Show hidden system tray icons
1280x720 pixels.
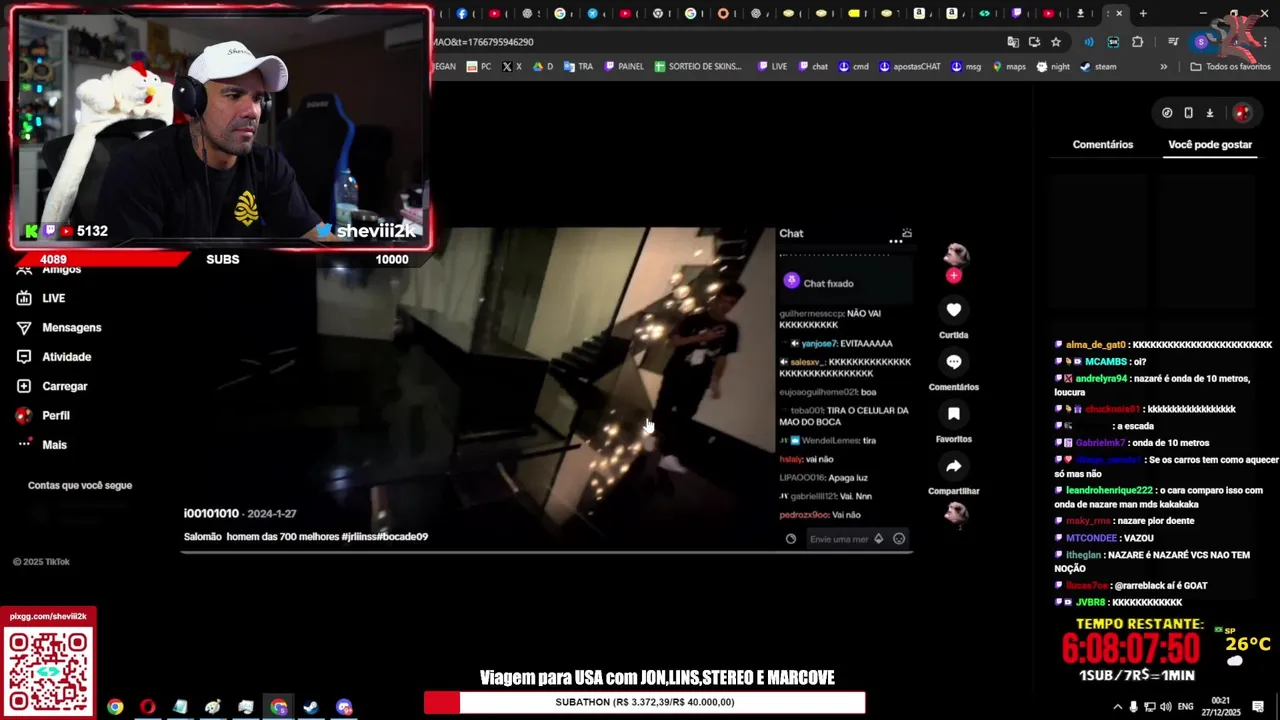1118,707
